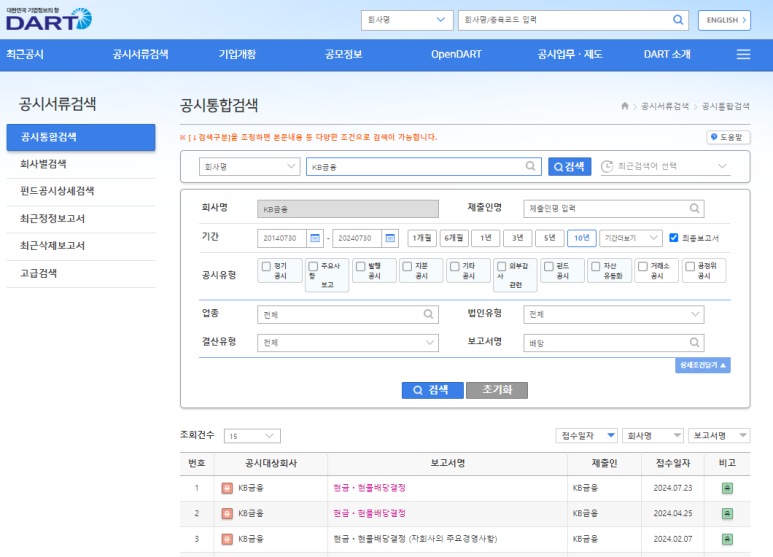The image size is (773, 557).
Task: Click the DART logo
Action: pyautogui.click(x=49, y=19)
